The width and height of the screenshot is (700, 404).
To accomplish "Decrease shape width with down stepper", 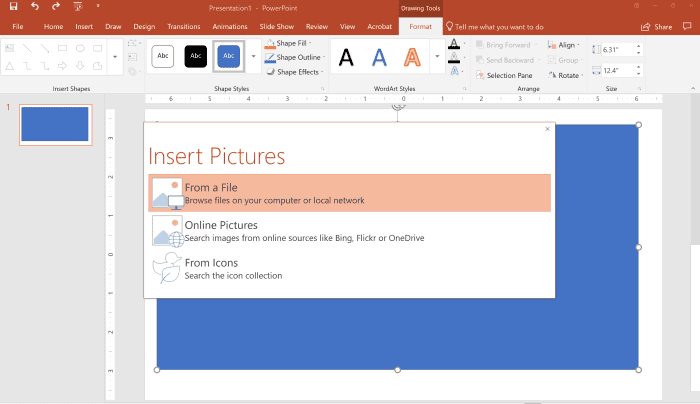I will coord(639,73).
